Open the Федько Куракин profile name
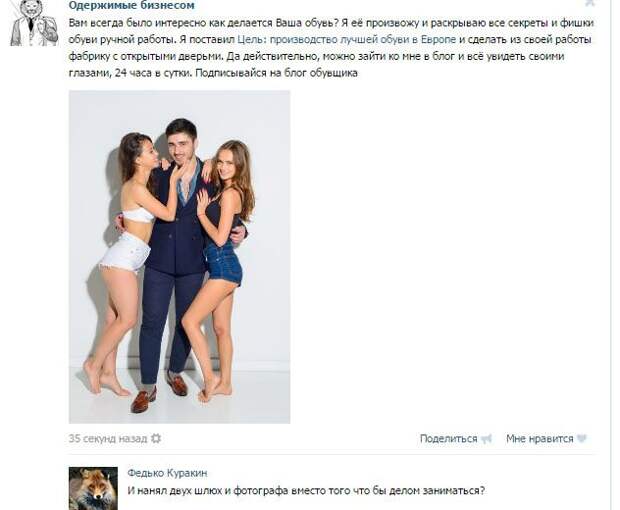Screen dimensions: 620x510 coord(167,473)
